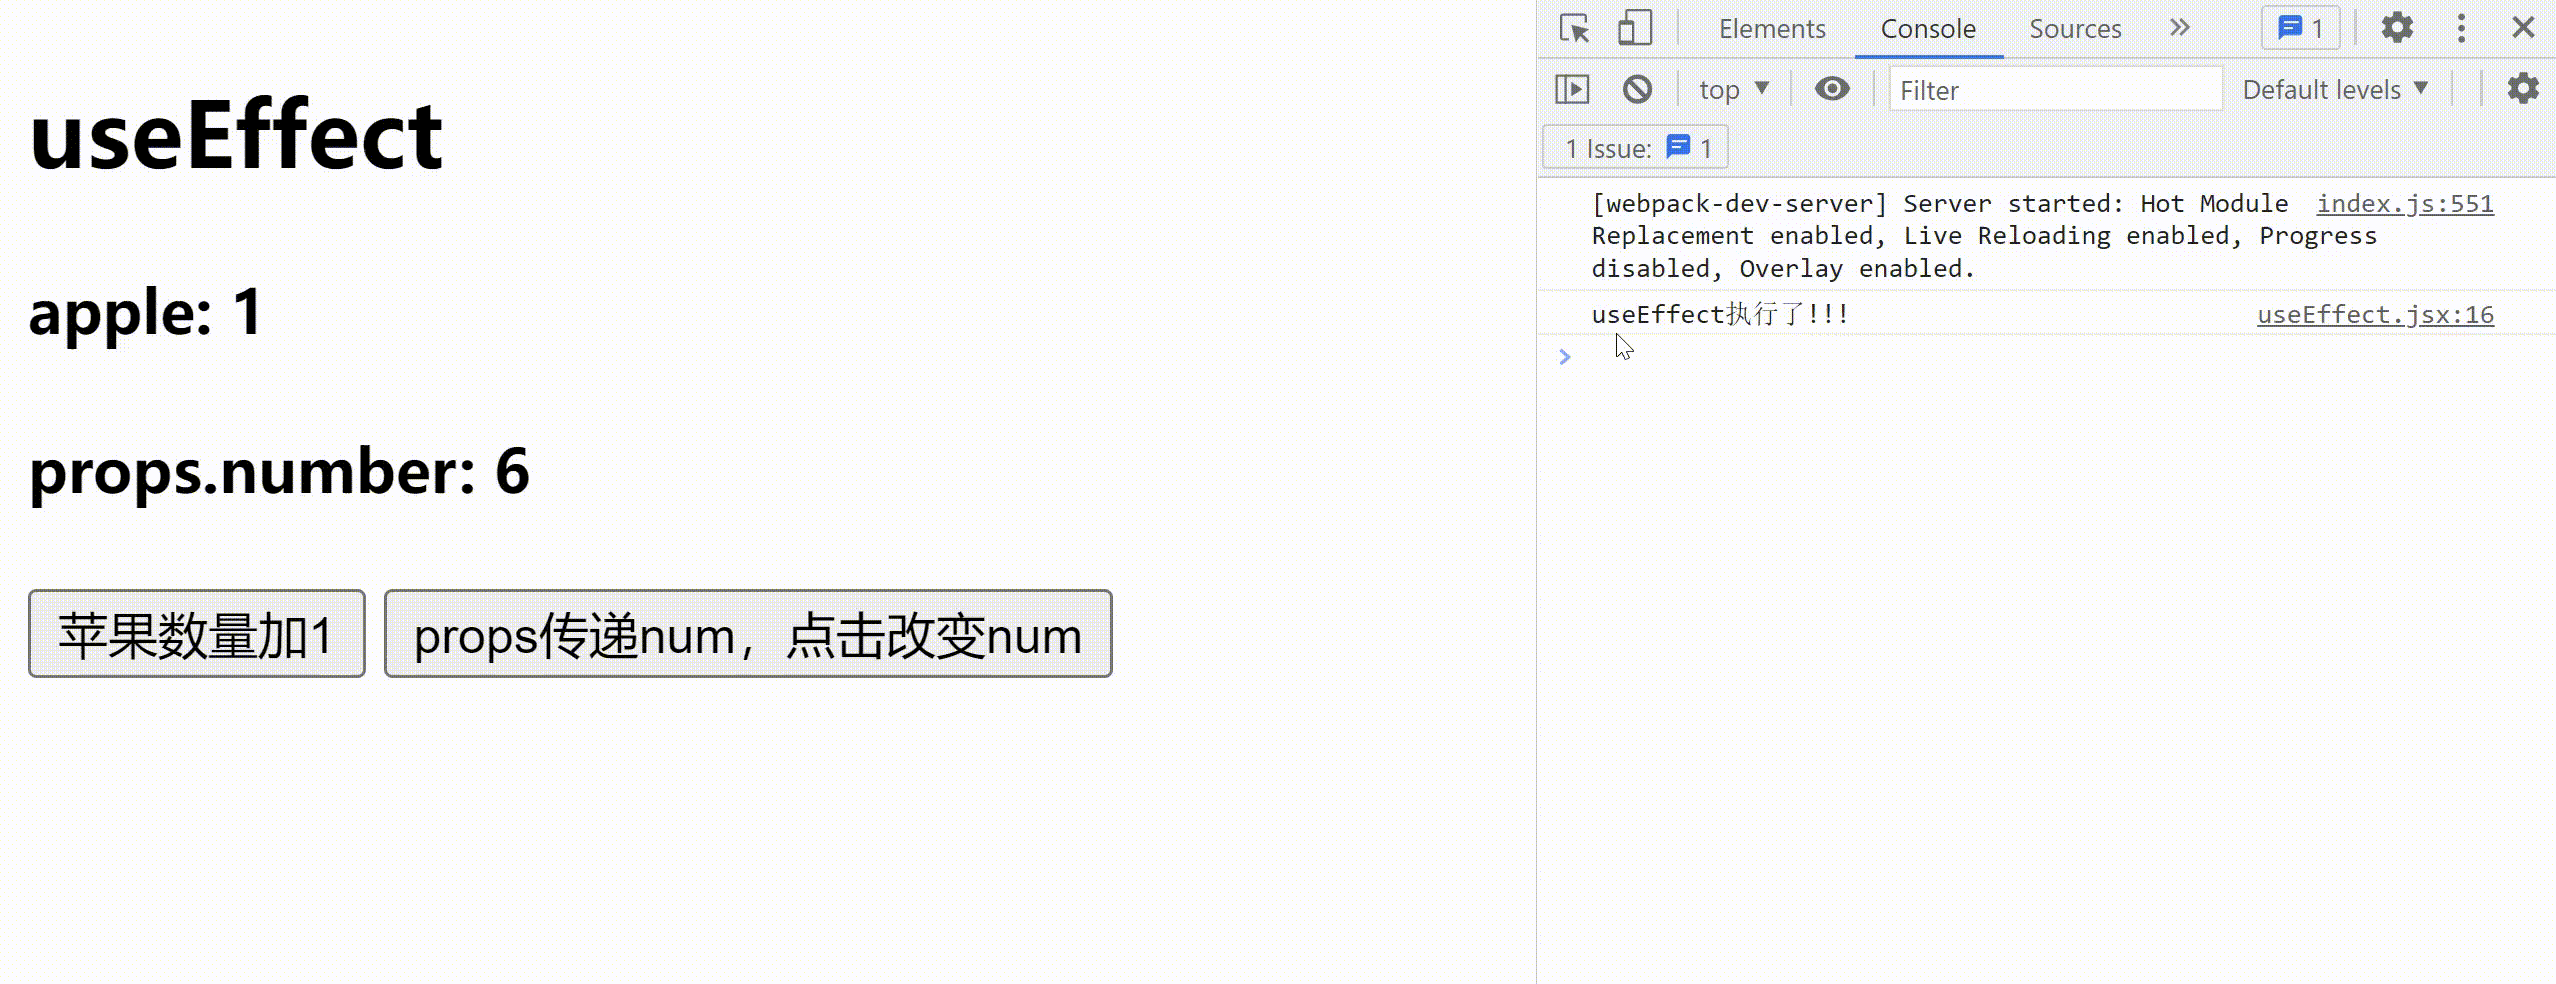Select the useEffect执行了!!! console message

click(1720, 314)
